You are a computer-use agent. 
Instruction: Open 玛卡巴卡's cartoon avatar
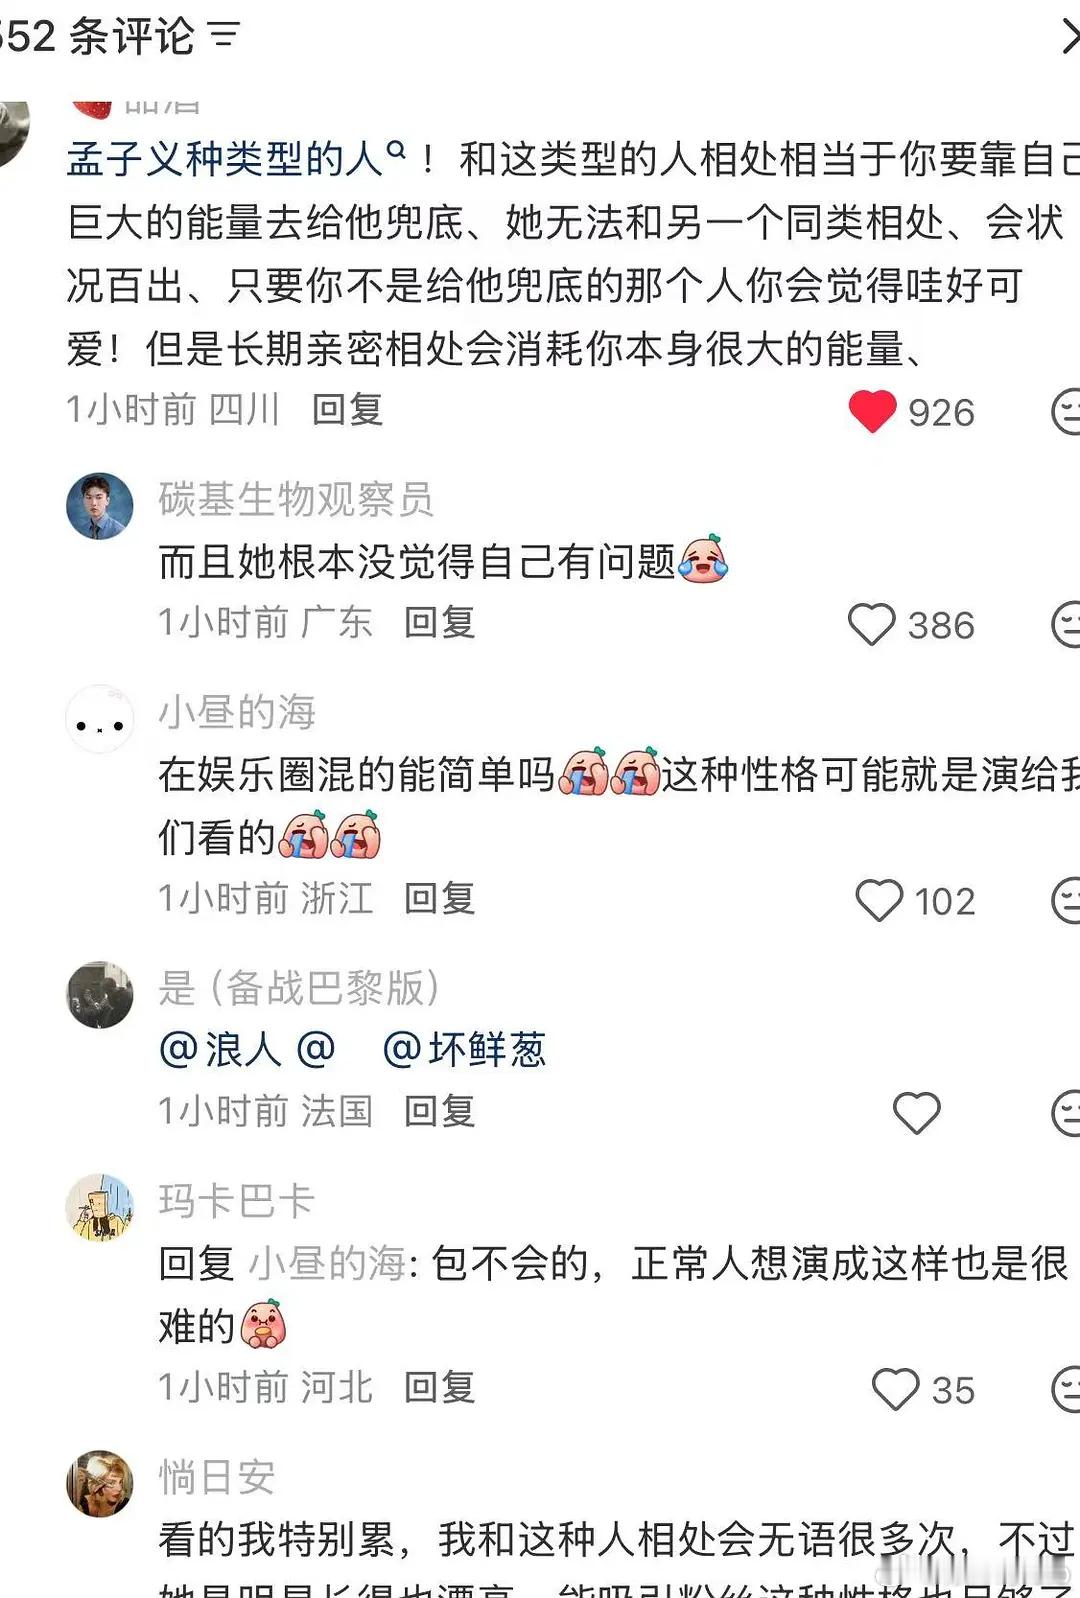tap(99, 1208)
